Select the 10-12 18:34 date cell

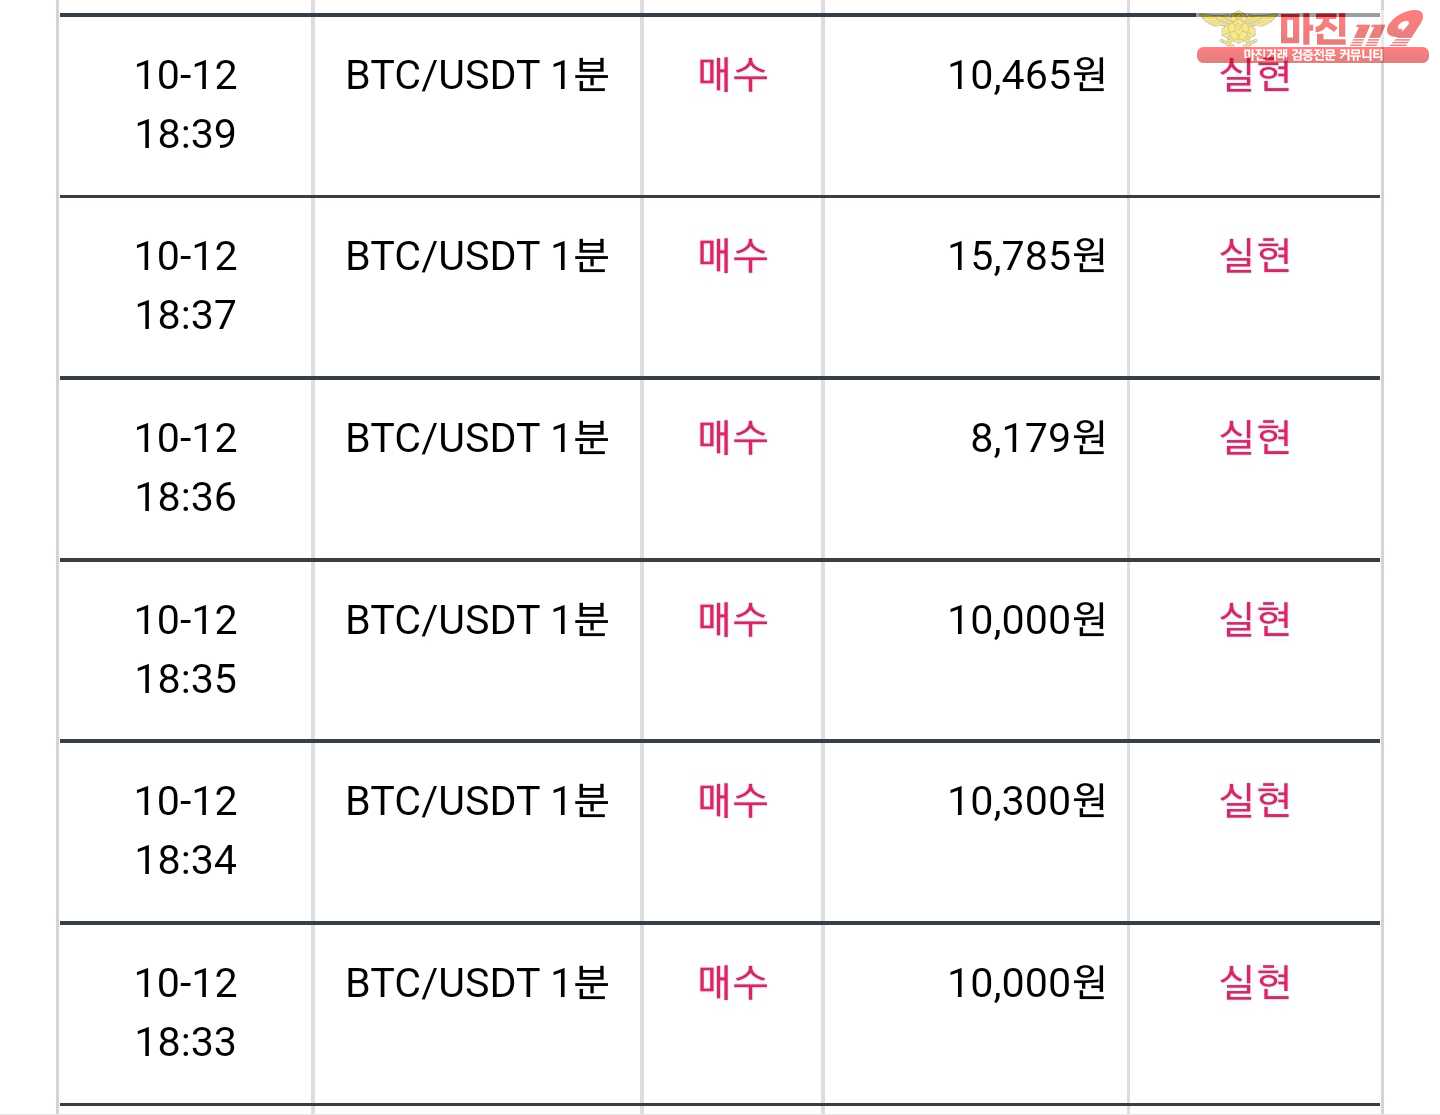[186, 831]
